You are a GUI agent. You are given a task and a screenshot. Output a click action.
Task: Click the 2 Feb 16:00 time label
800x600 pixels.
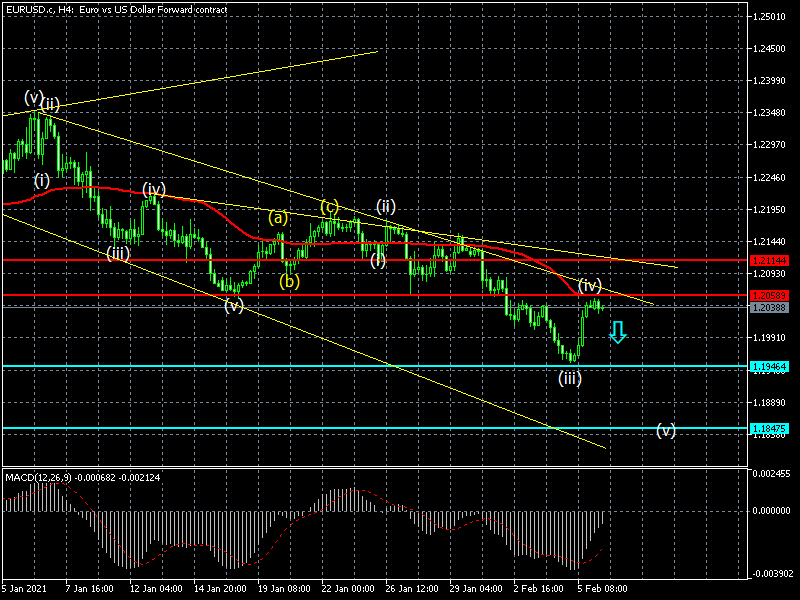tap(538, 588)
